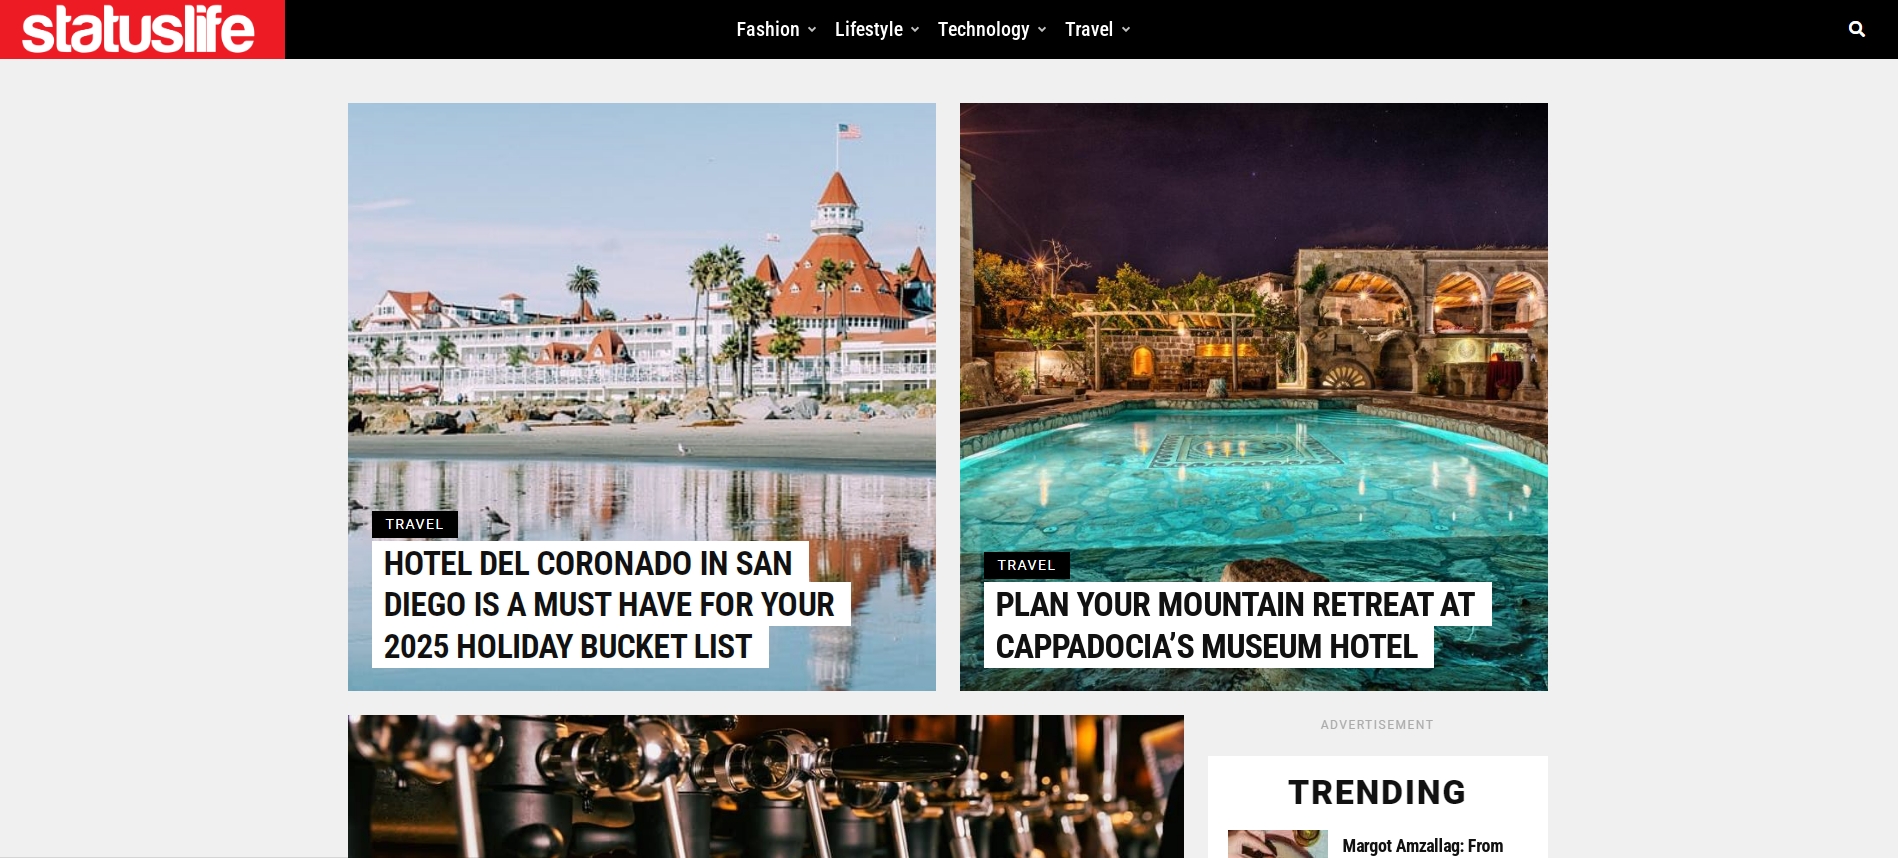
Task: Click the Margot Amzallag trending thumbnail
Action: [x=1278, y=844]
